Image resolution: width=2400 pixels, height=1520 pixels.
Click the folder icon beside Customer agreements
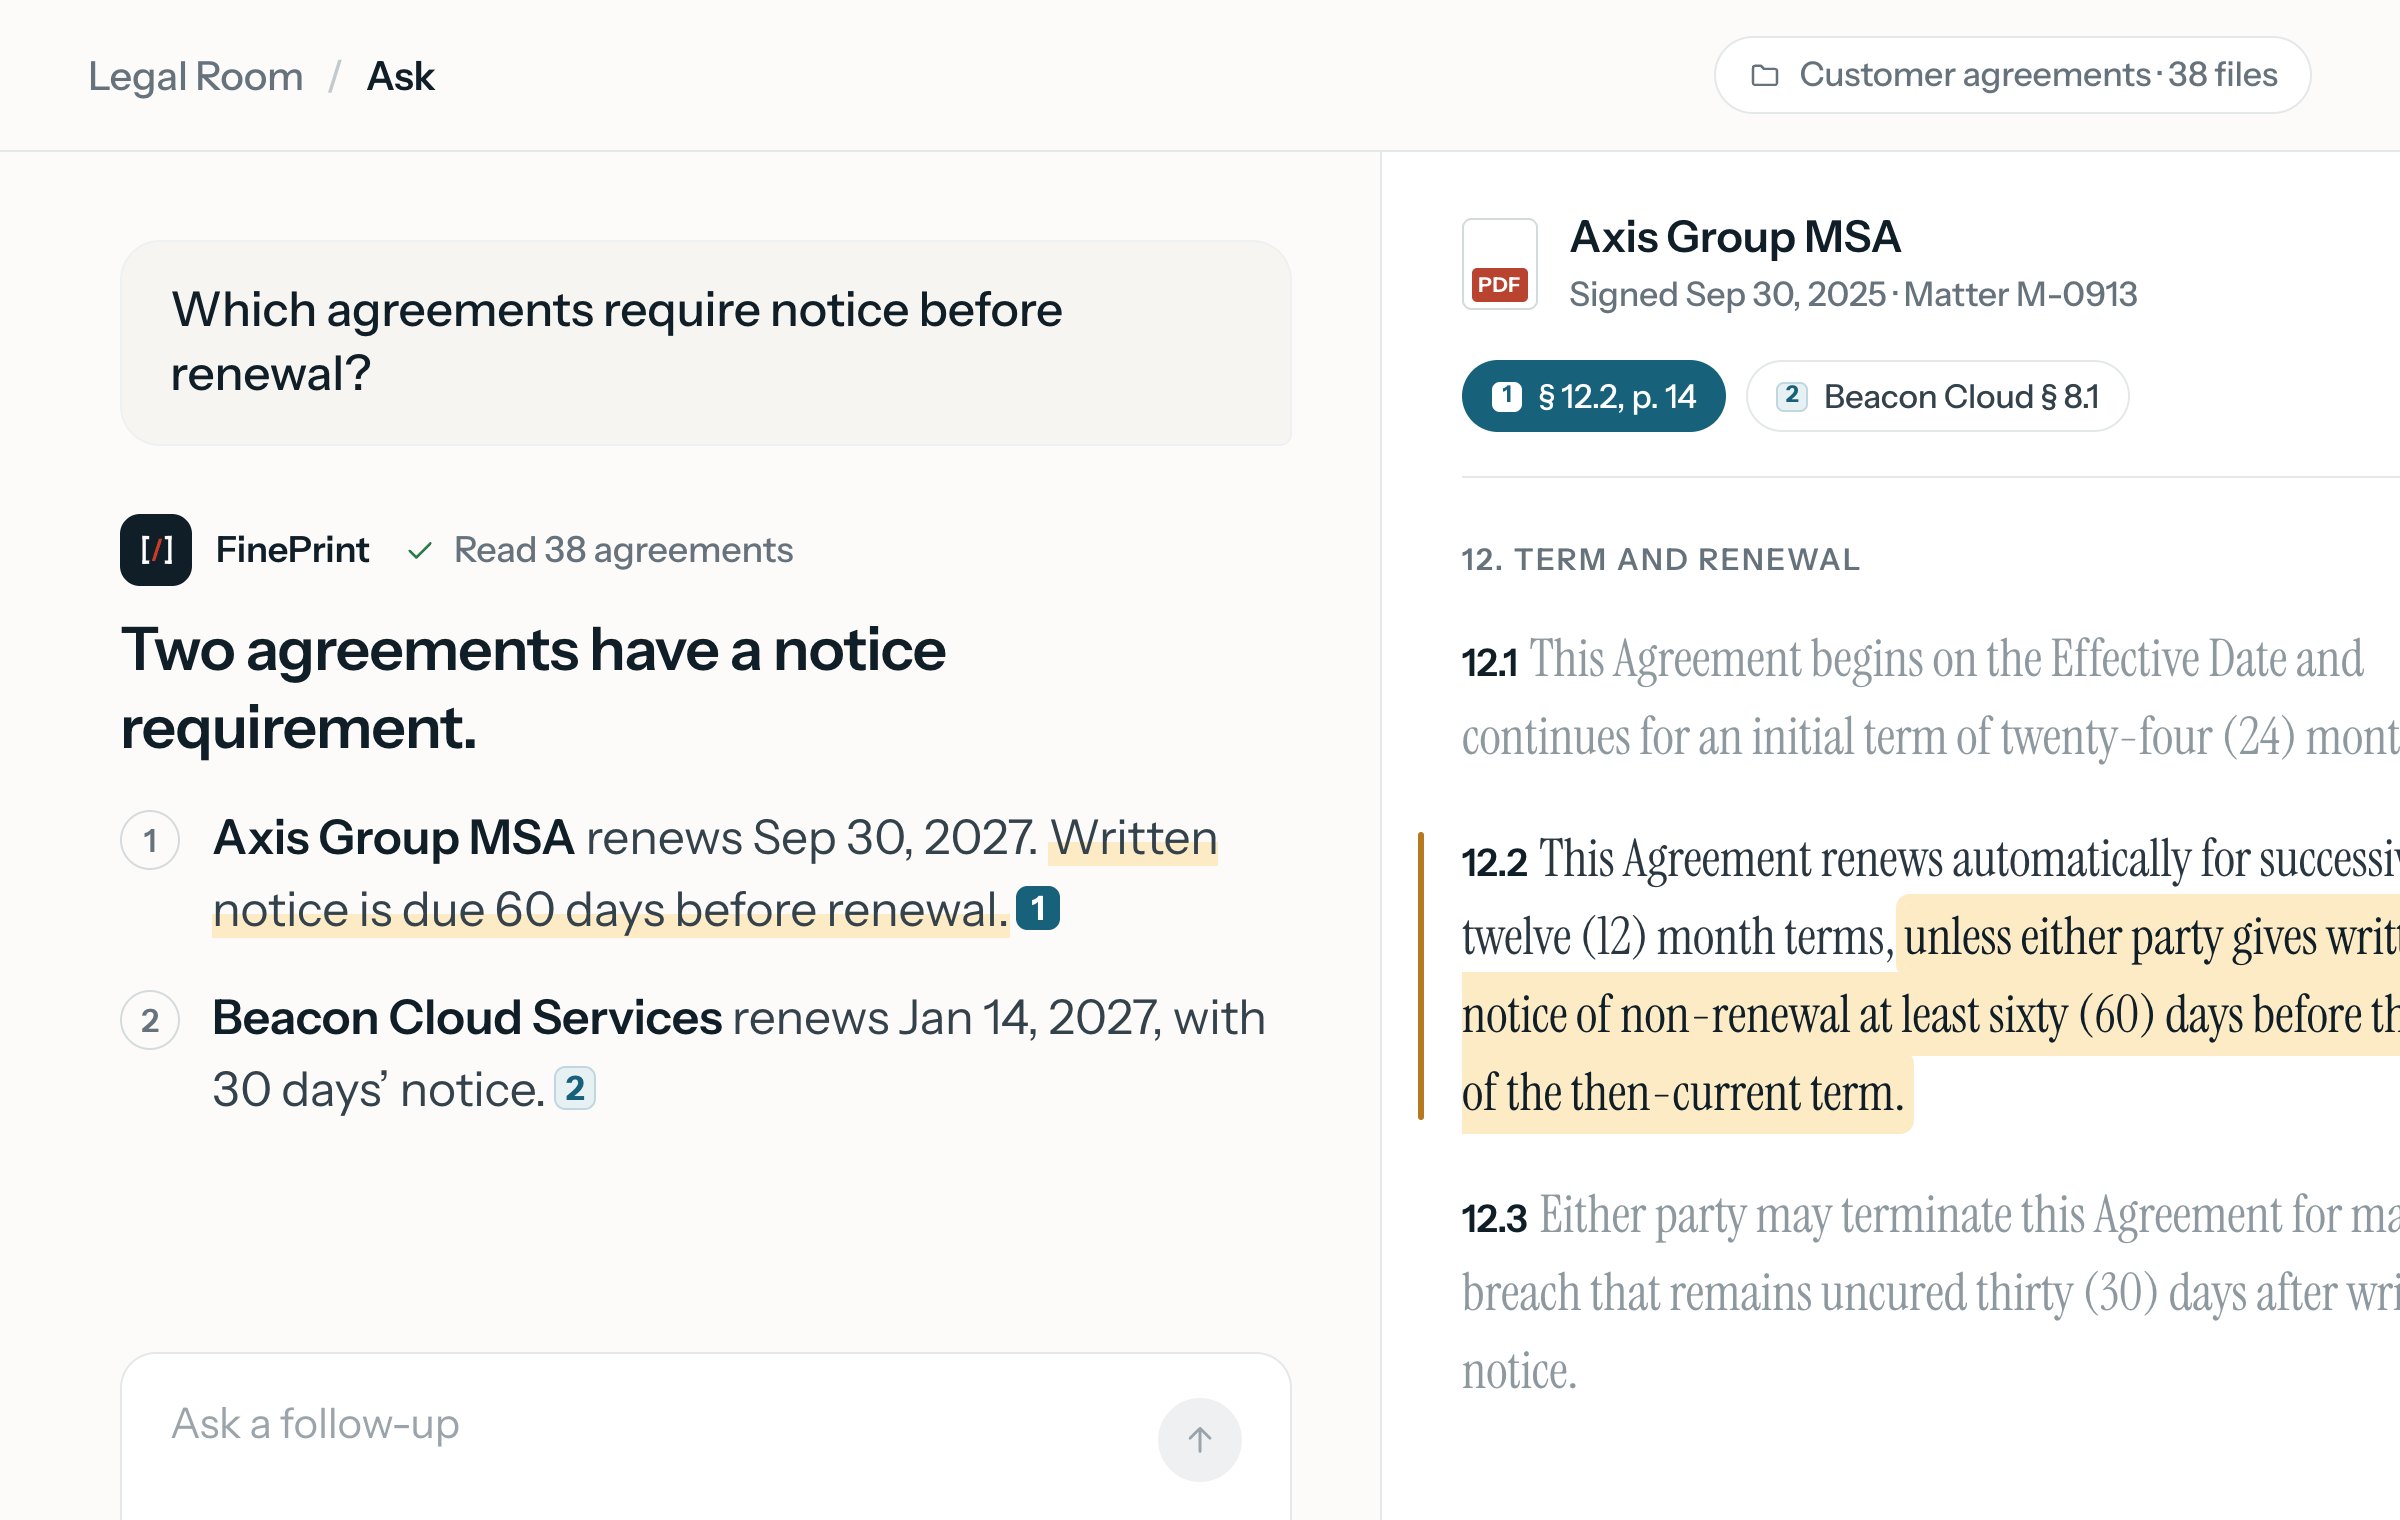coord(1765,75)
